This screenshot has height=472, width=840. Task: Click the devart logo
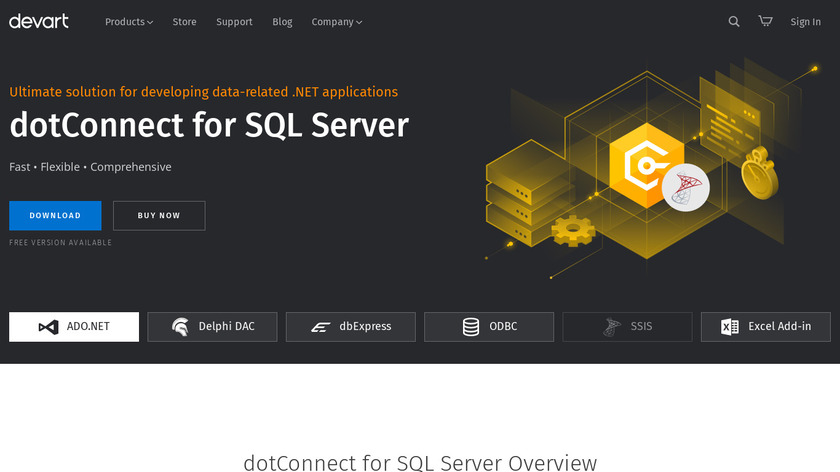[39, 21]
